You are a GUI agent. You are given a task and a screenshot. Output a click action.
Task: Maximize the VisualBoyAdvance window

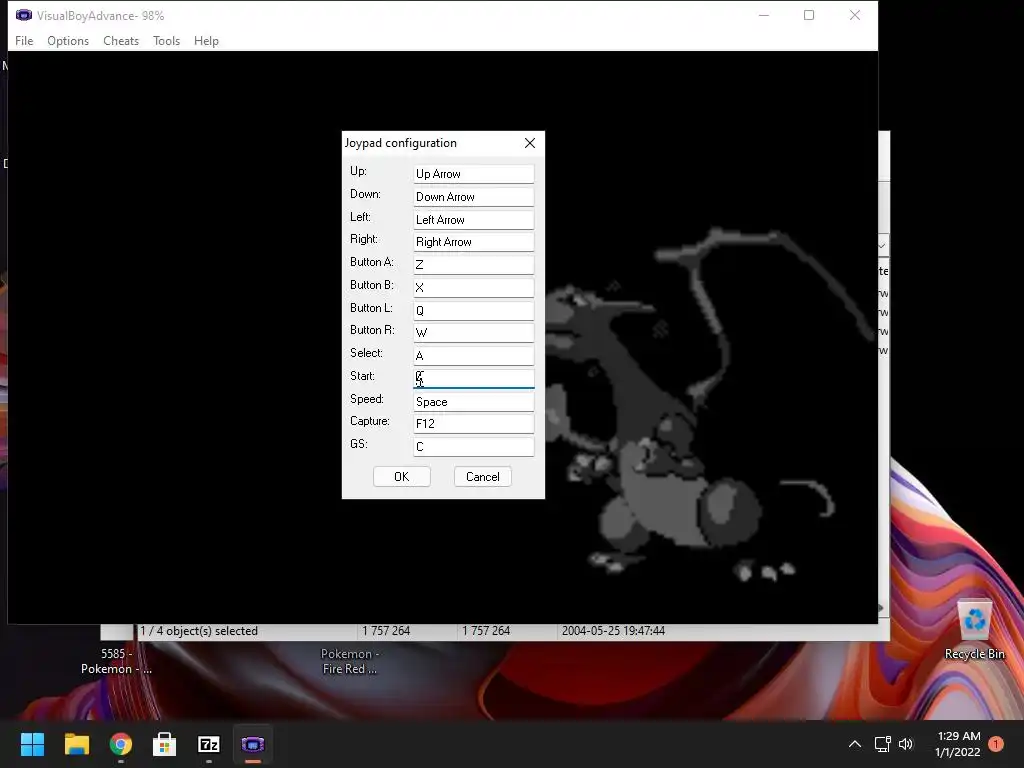tap(808, 15)
